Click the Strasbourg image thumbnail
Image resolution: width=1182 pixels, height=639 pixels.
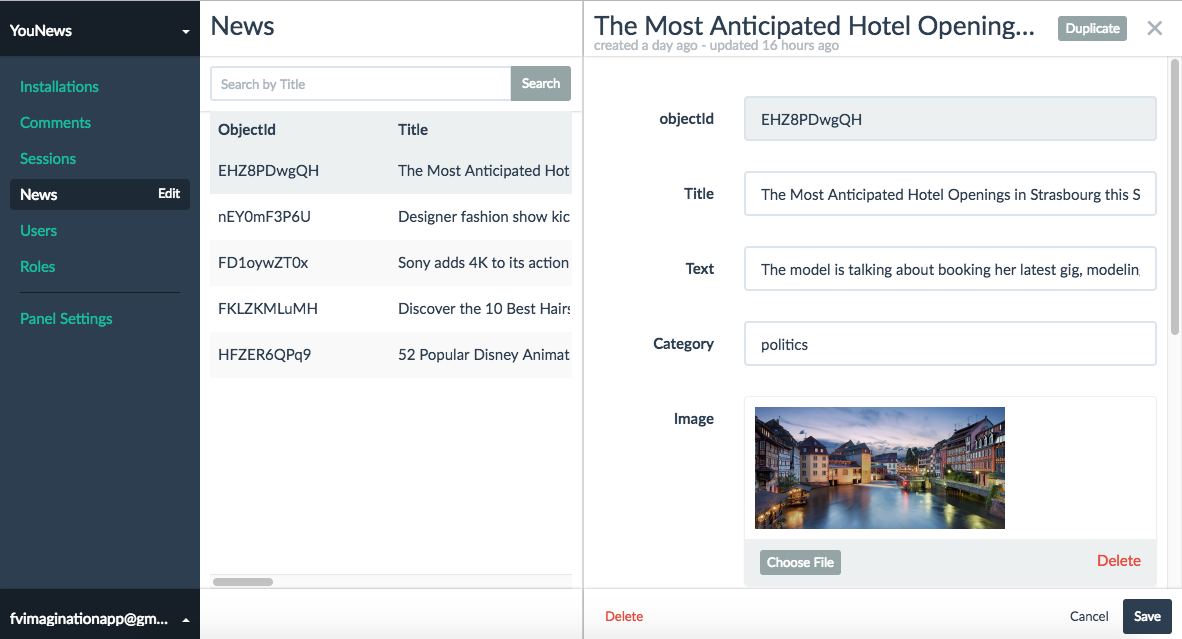click(x=880, y=468)
